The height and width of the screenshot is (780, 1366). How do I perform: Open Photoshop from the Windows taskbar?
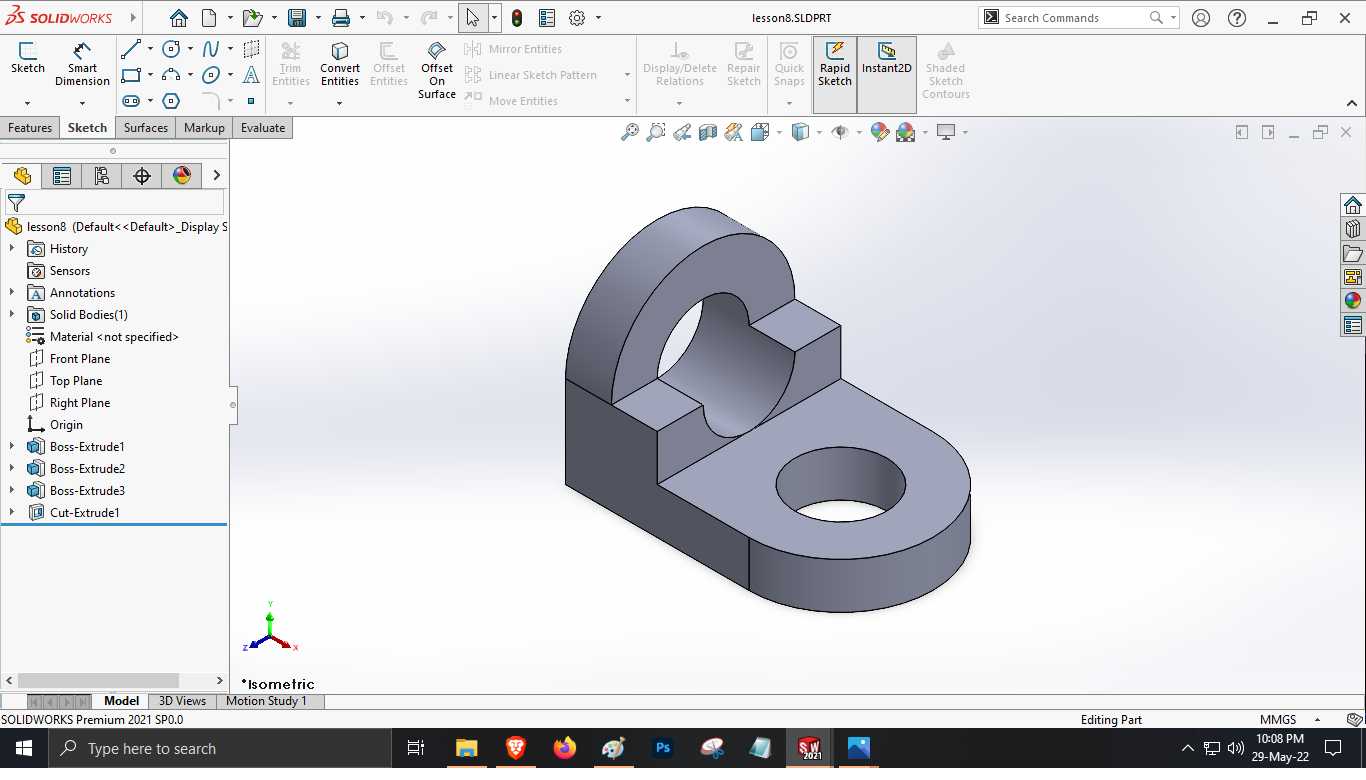point(662,748)
